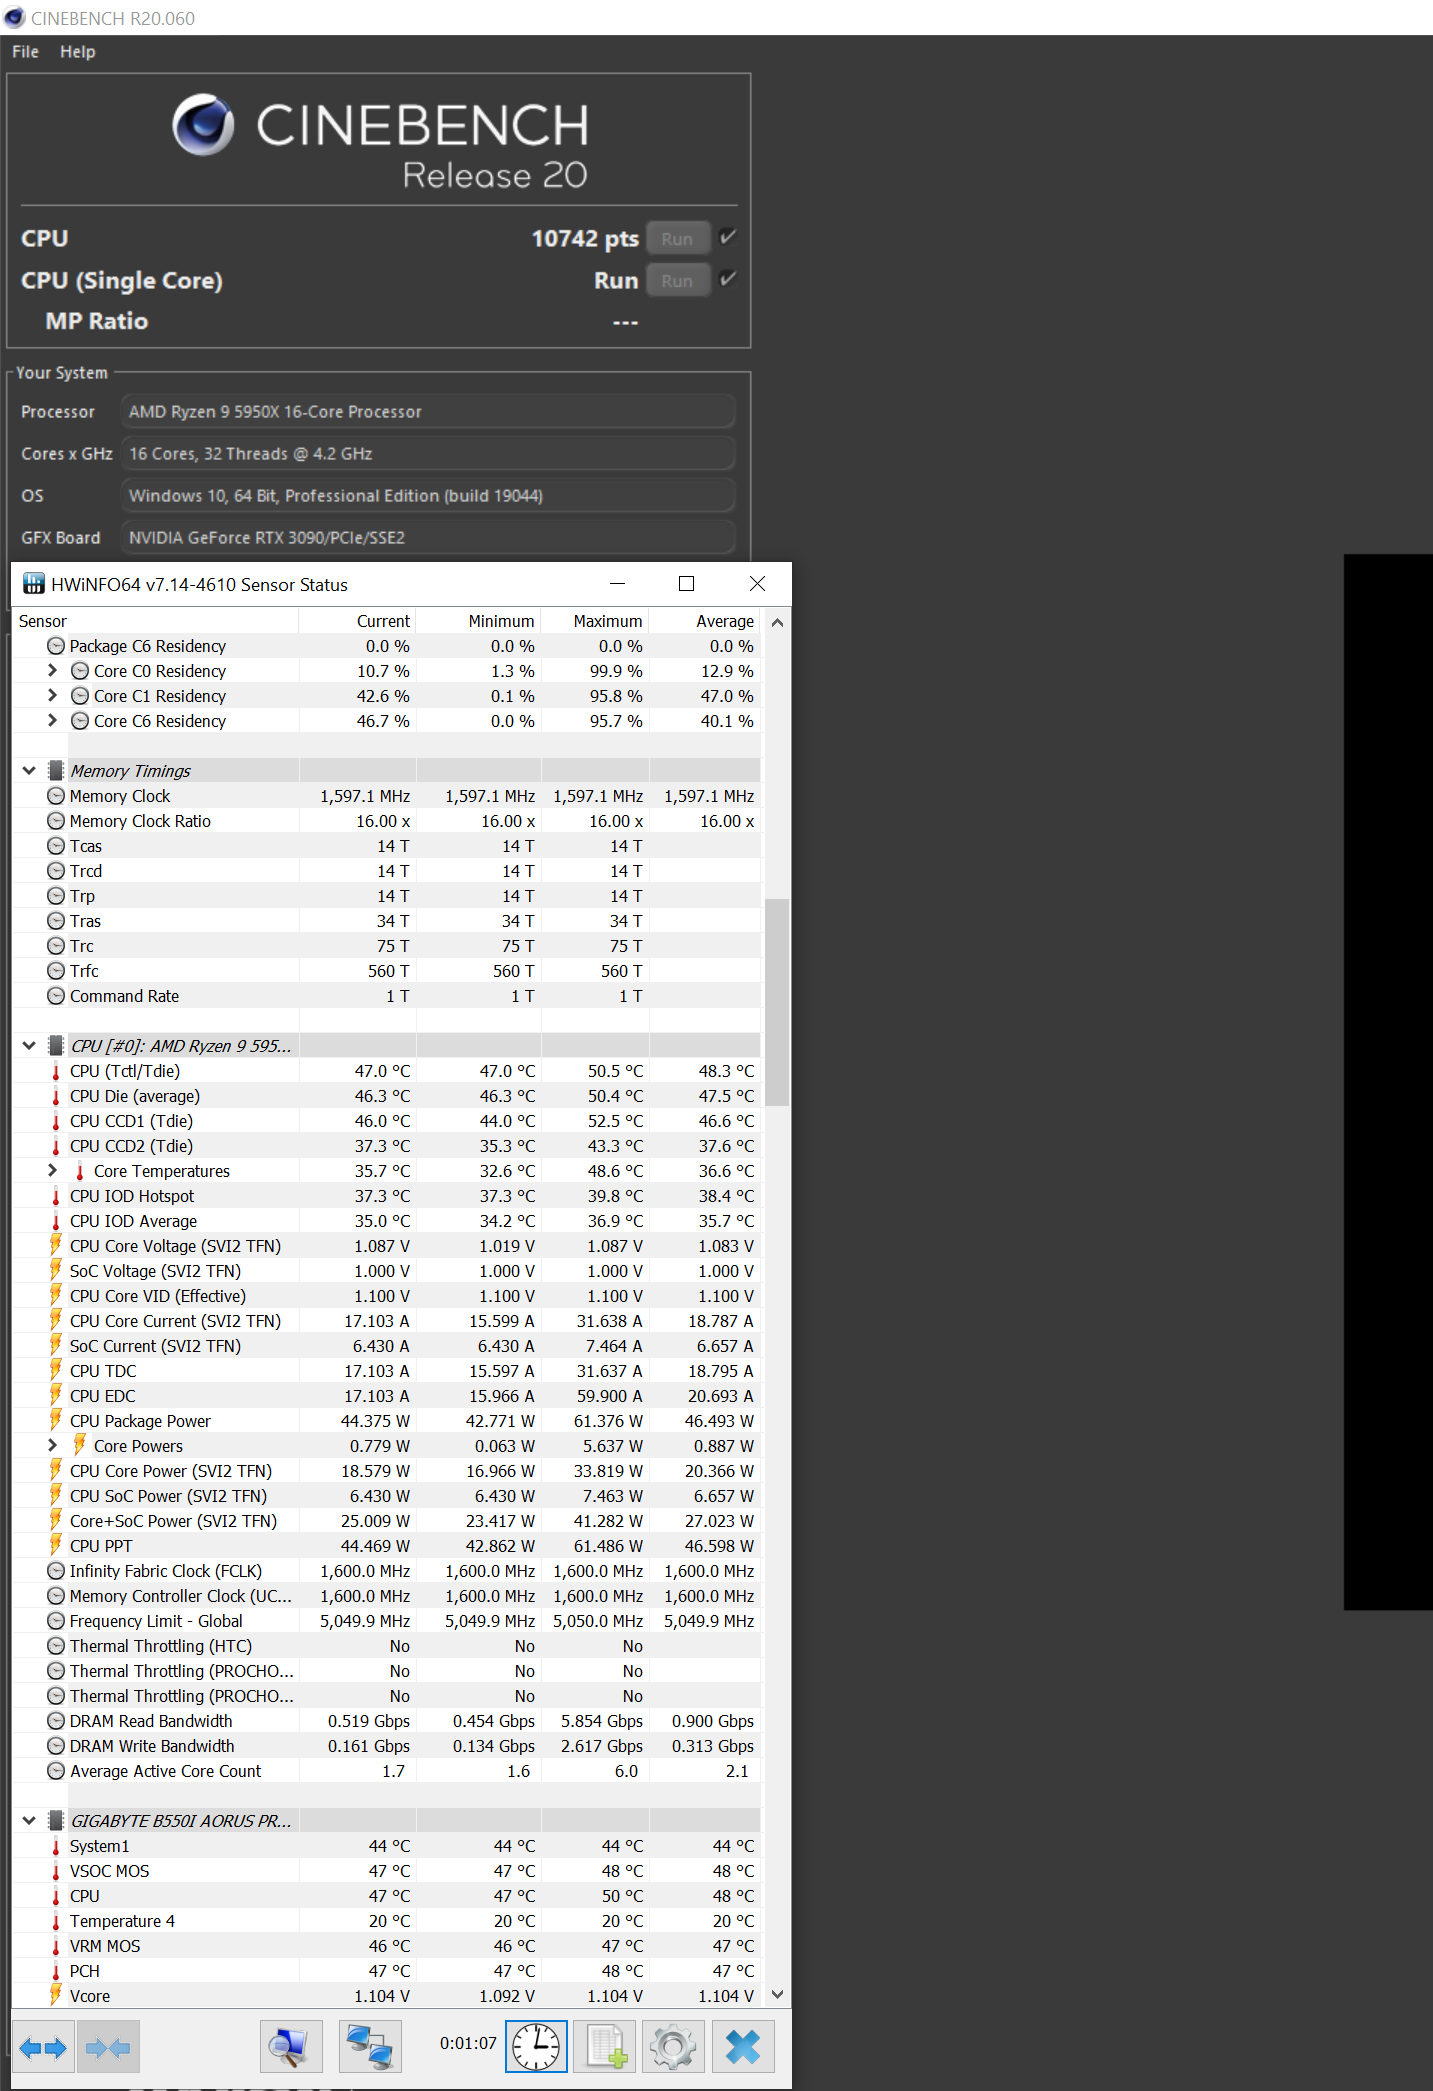
Task: Maximize the HWiNFO64 Sensor Status window
Action: click(x=686, y=584)
